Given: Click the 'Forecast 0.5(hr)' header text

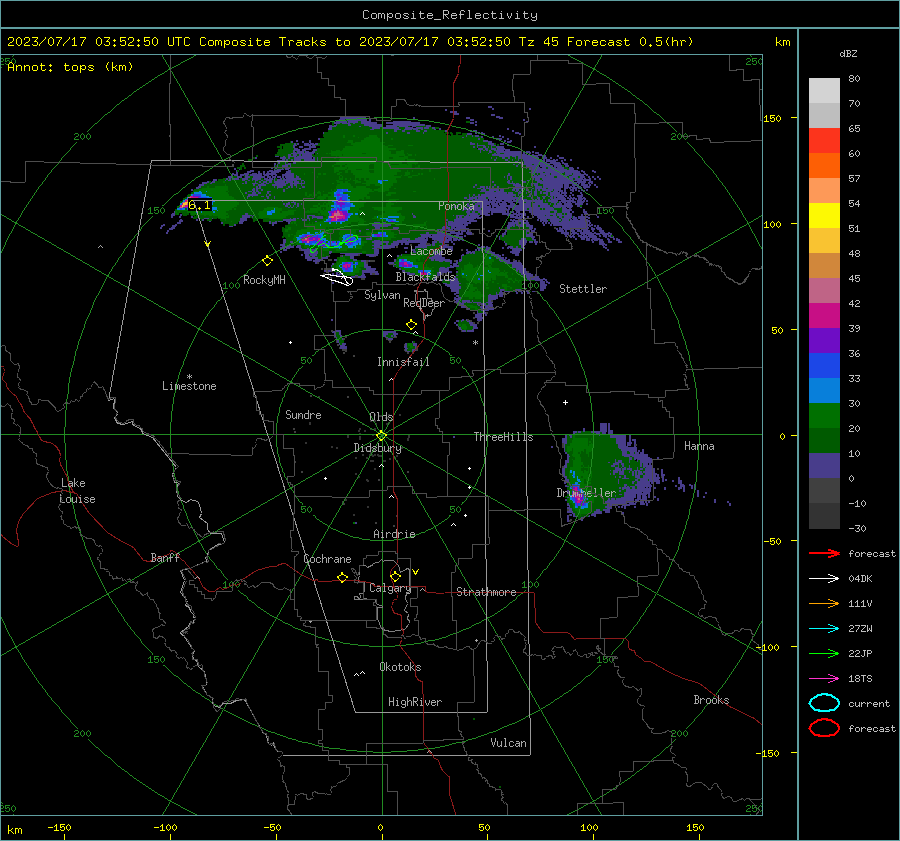Looking at the screenshot, I should pyautogui.click(x=630, y=42).
